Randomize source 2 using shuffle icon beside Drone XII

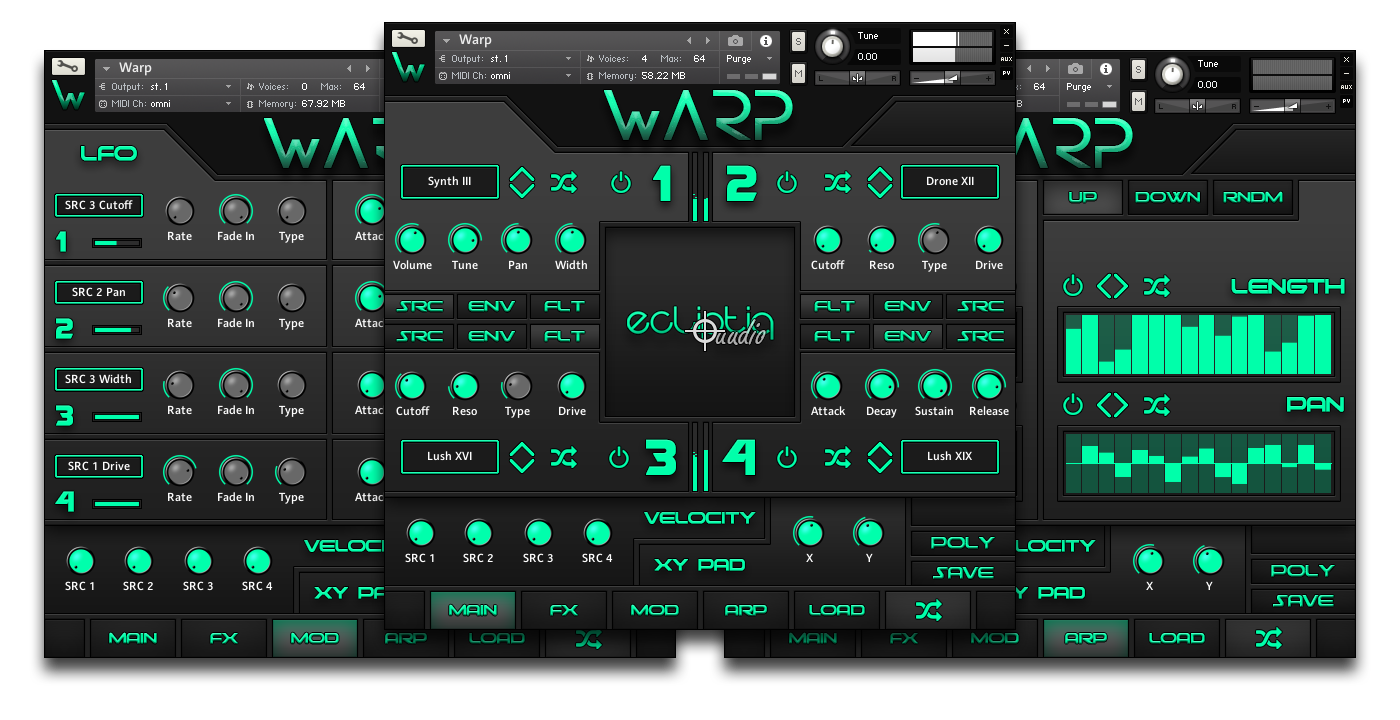click(837, 182)
